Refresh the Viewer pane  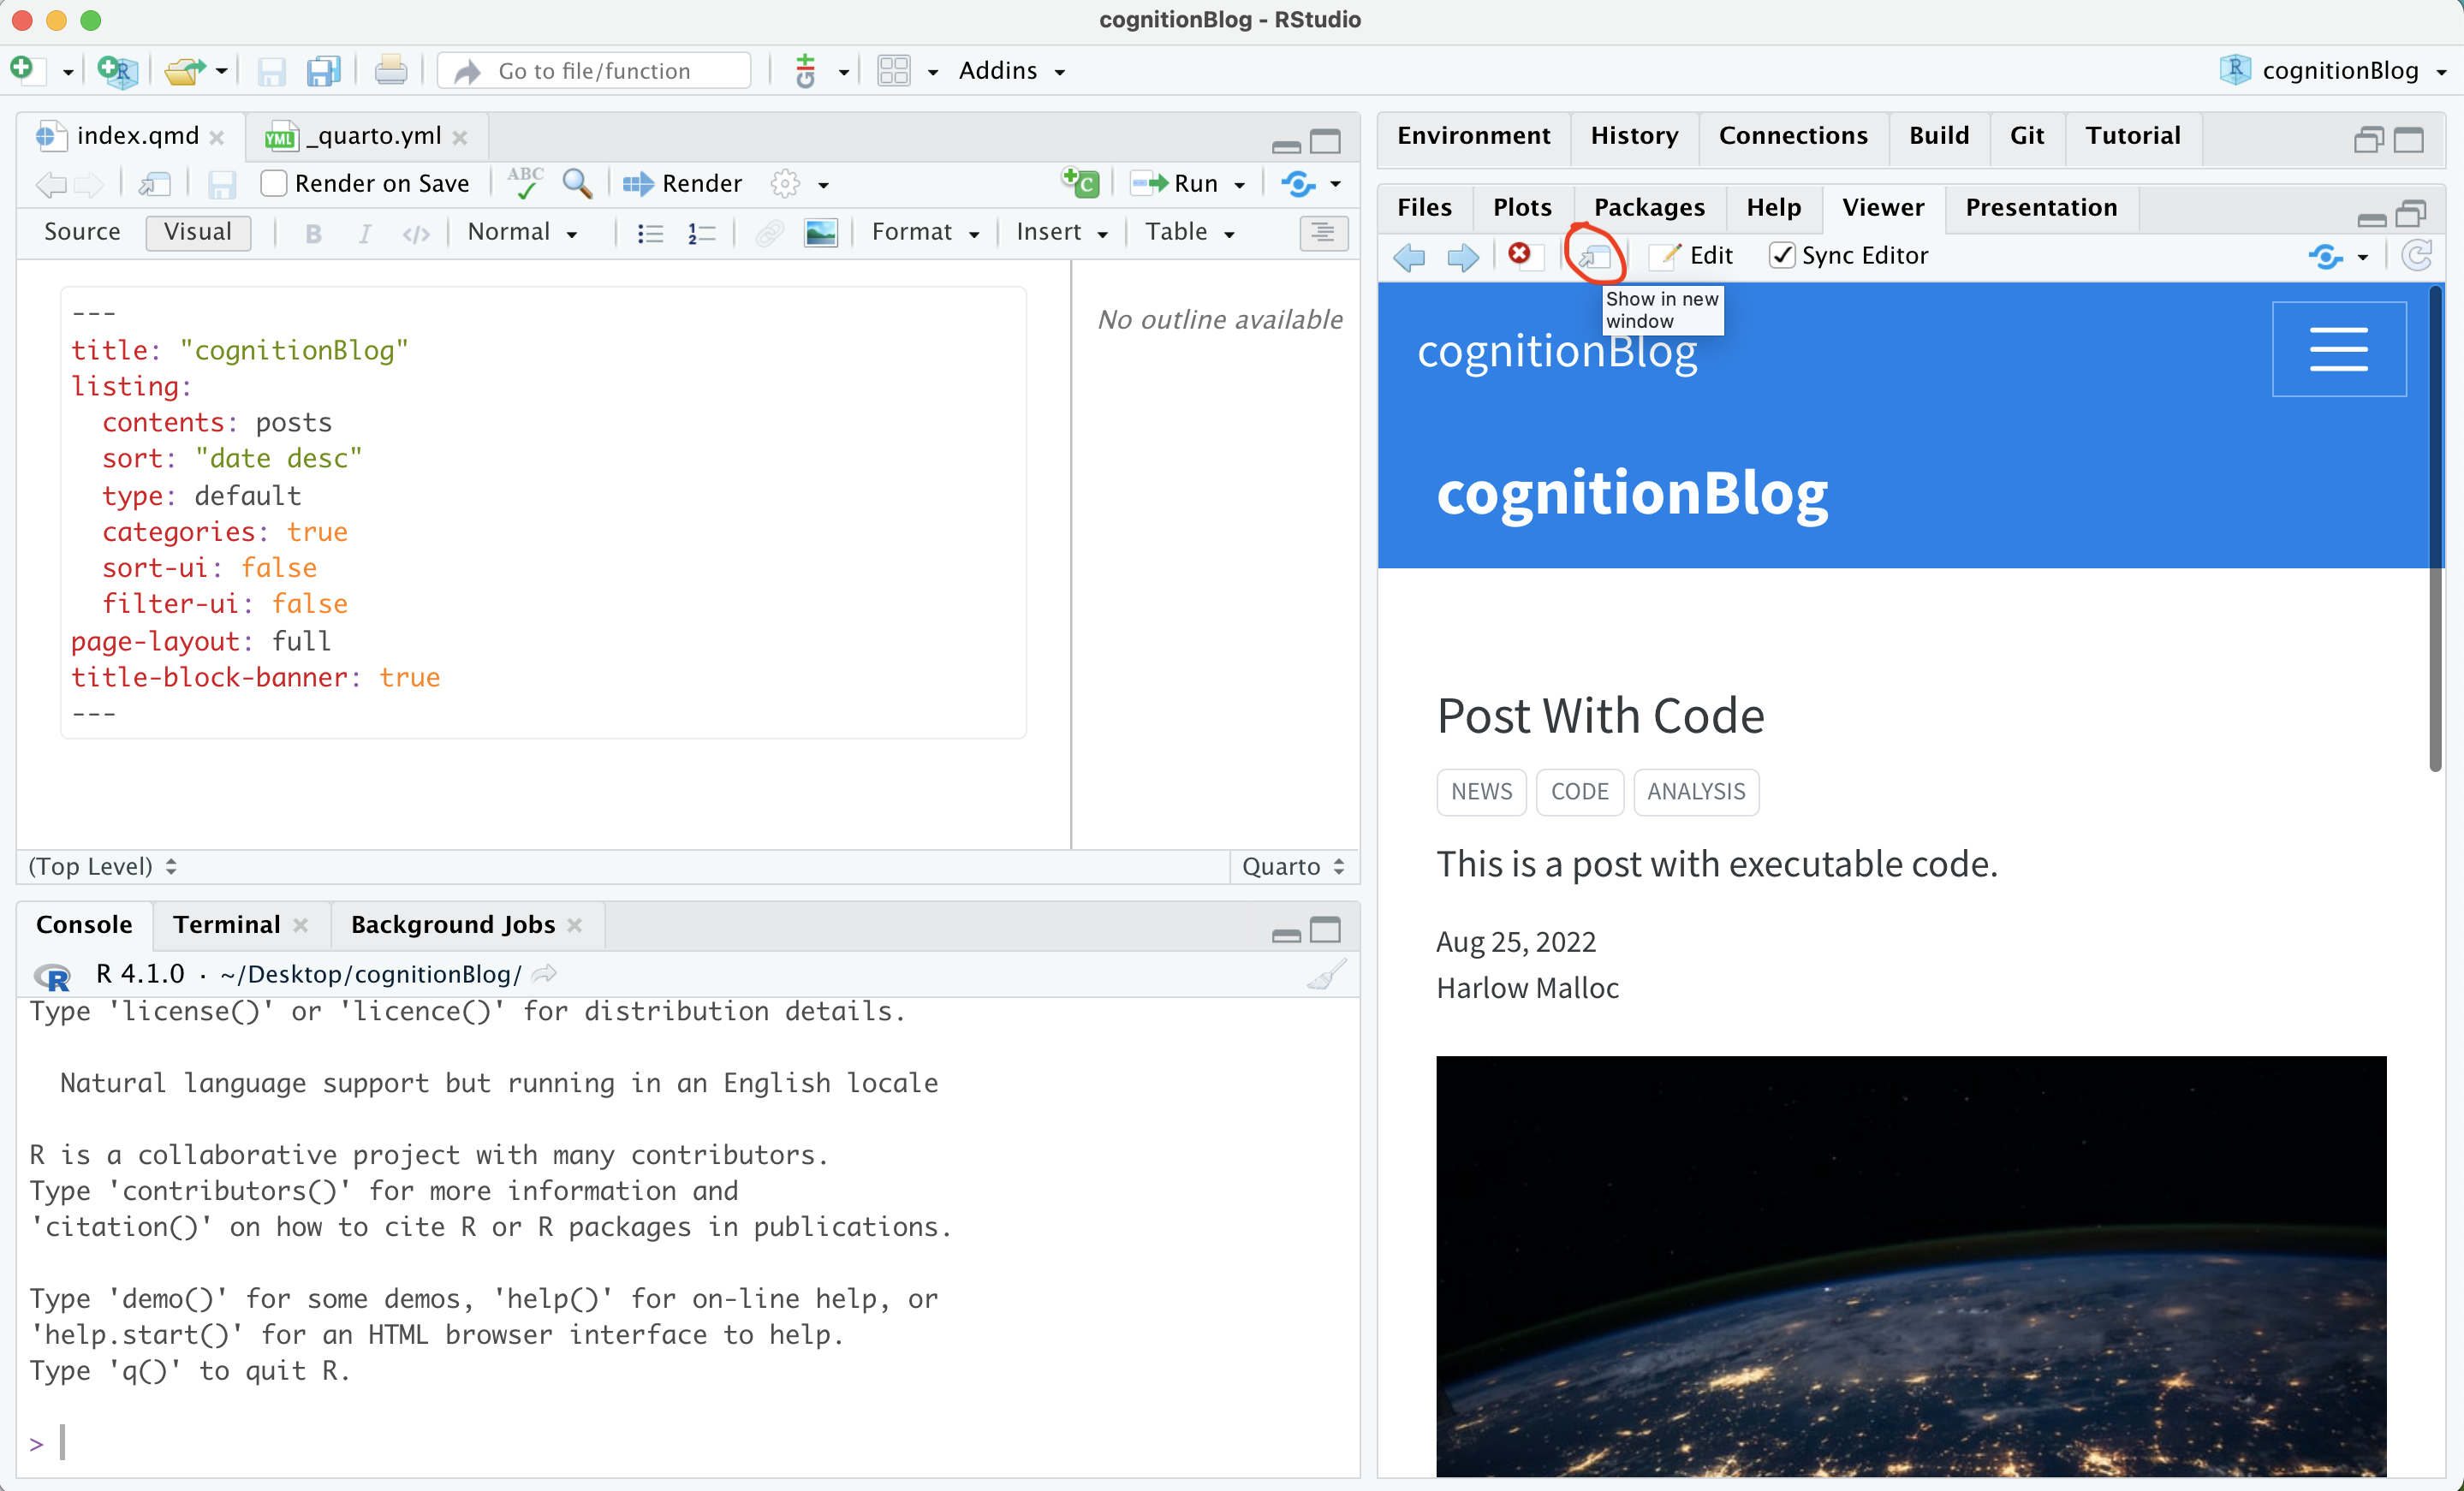tap(2417, 256)
